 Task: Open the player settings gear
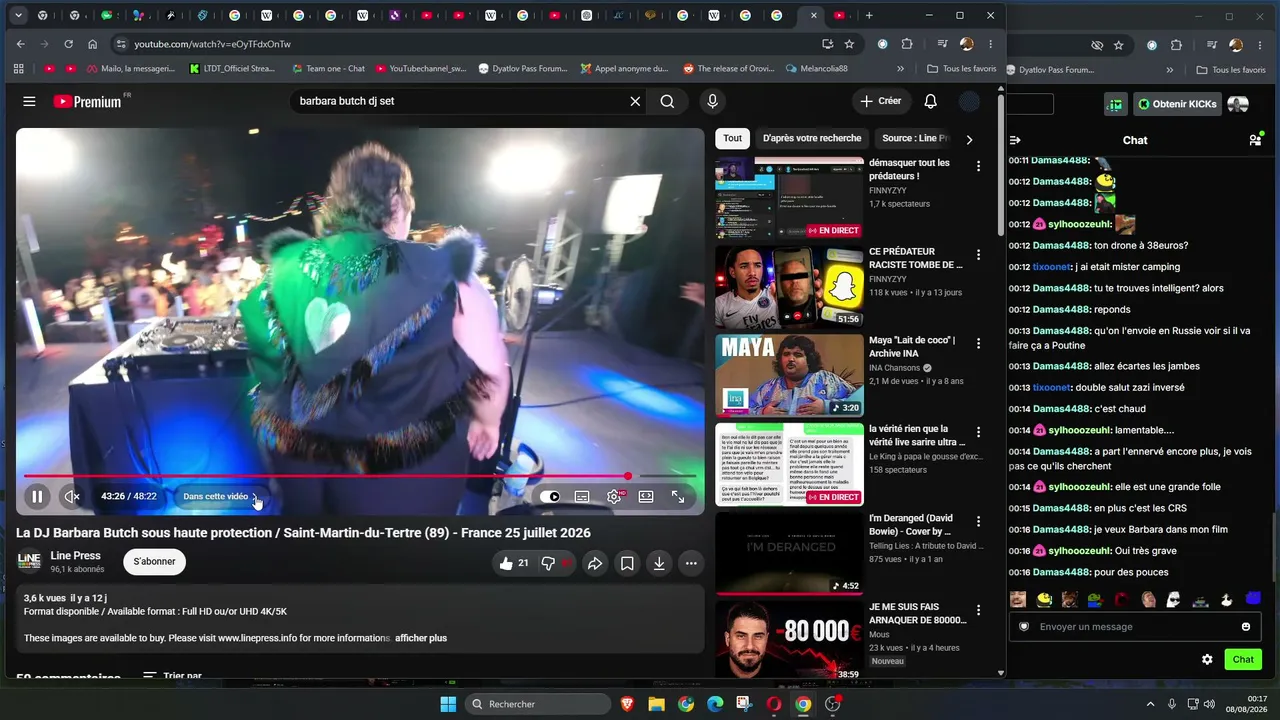click(614, 496)
